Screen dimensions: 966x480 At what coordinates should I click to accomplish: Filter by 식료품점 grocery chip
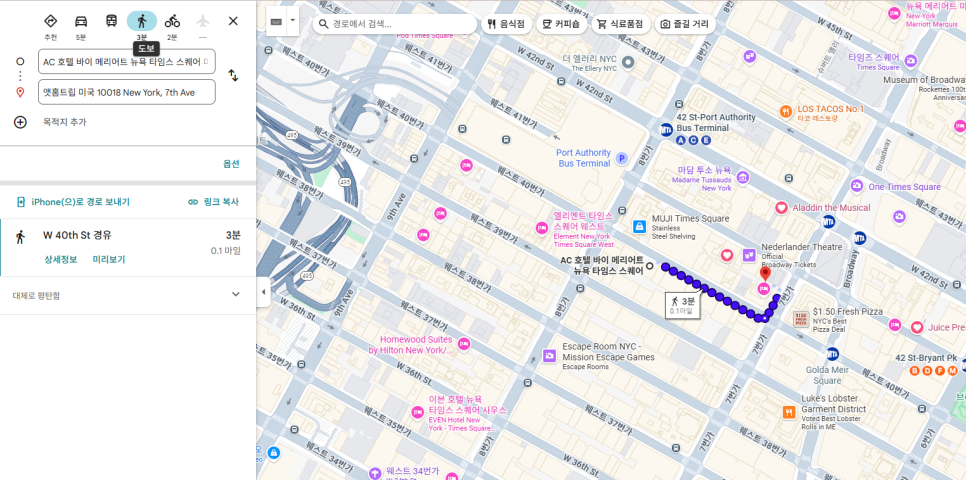click(620, 24)
